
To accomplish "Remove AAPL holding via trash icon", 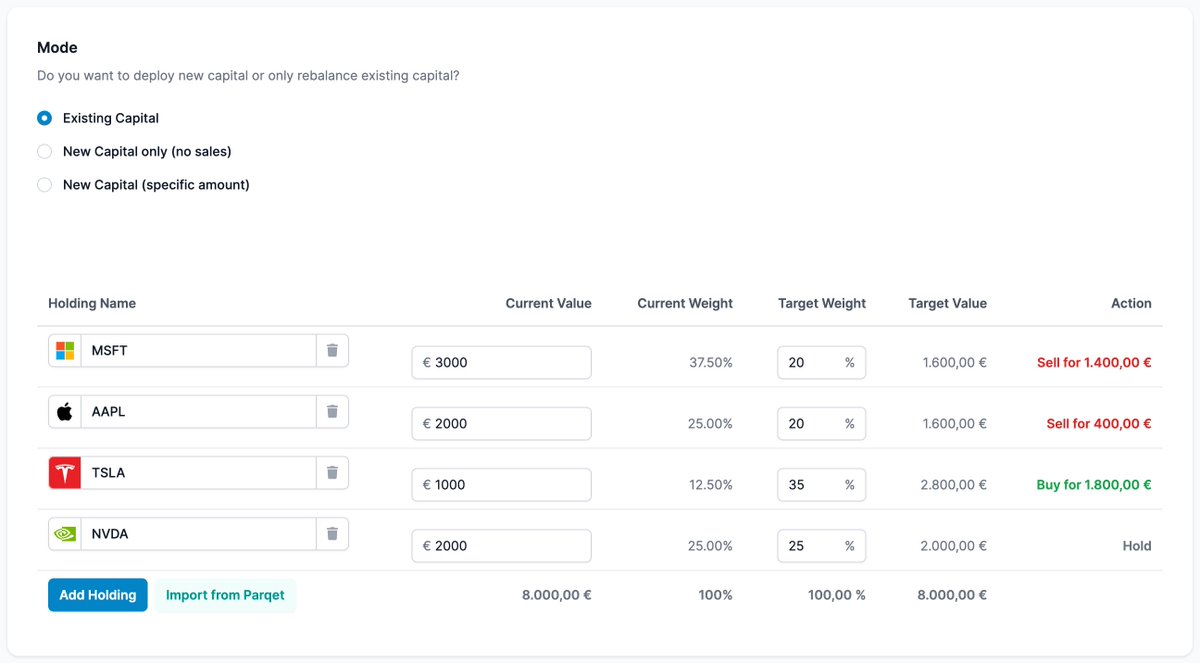I will 332,412.
